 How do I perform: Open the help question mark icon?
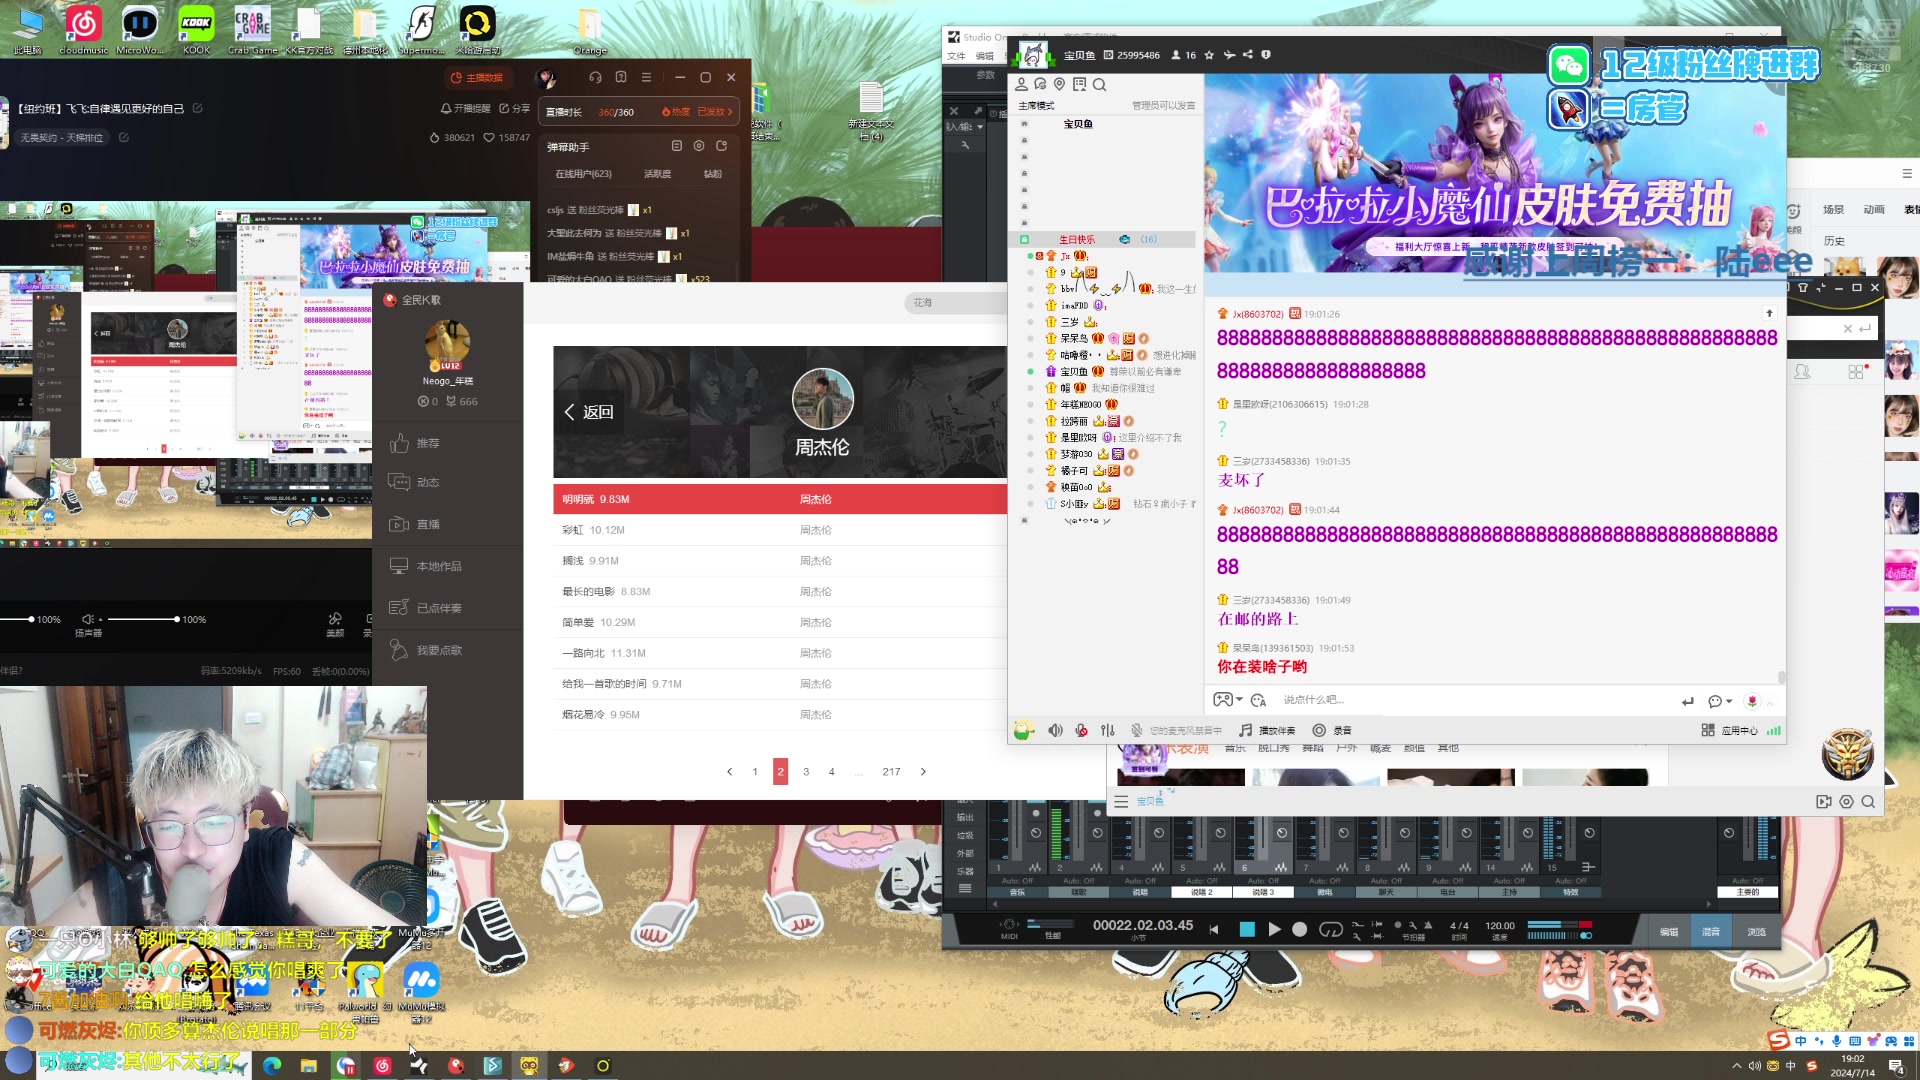(621, 77)
